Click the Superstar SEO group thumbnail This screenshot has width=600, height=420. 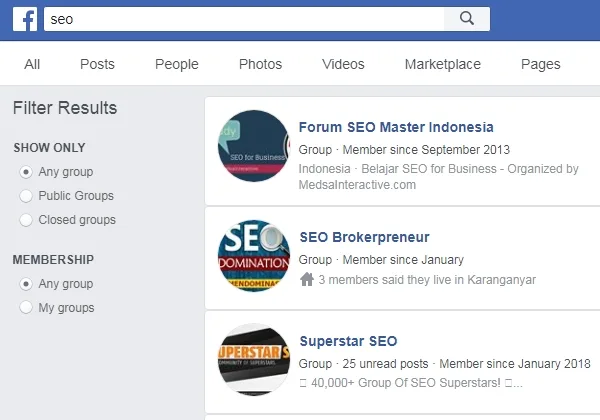(254, 360)
